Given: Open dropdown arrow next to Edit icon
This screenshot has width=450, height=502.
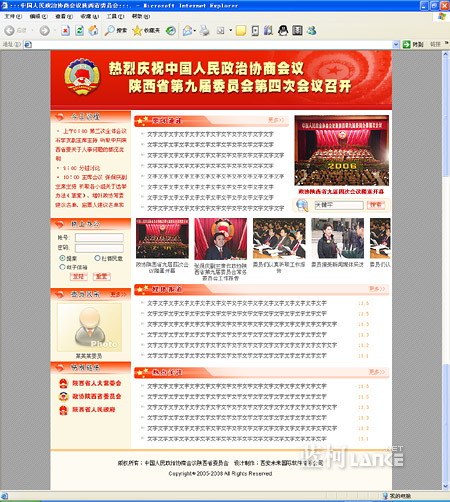Looking at the screenshot, I should click(230, 31).
